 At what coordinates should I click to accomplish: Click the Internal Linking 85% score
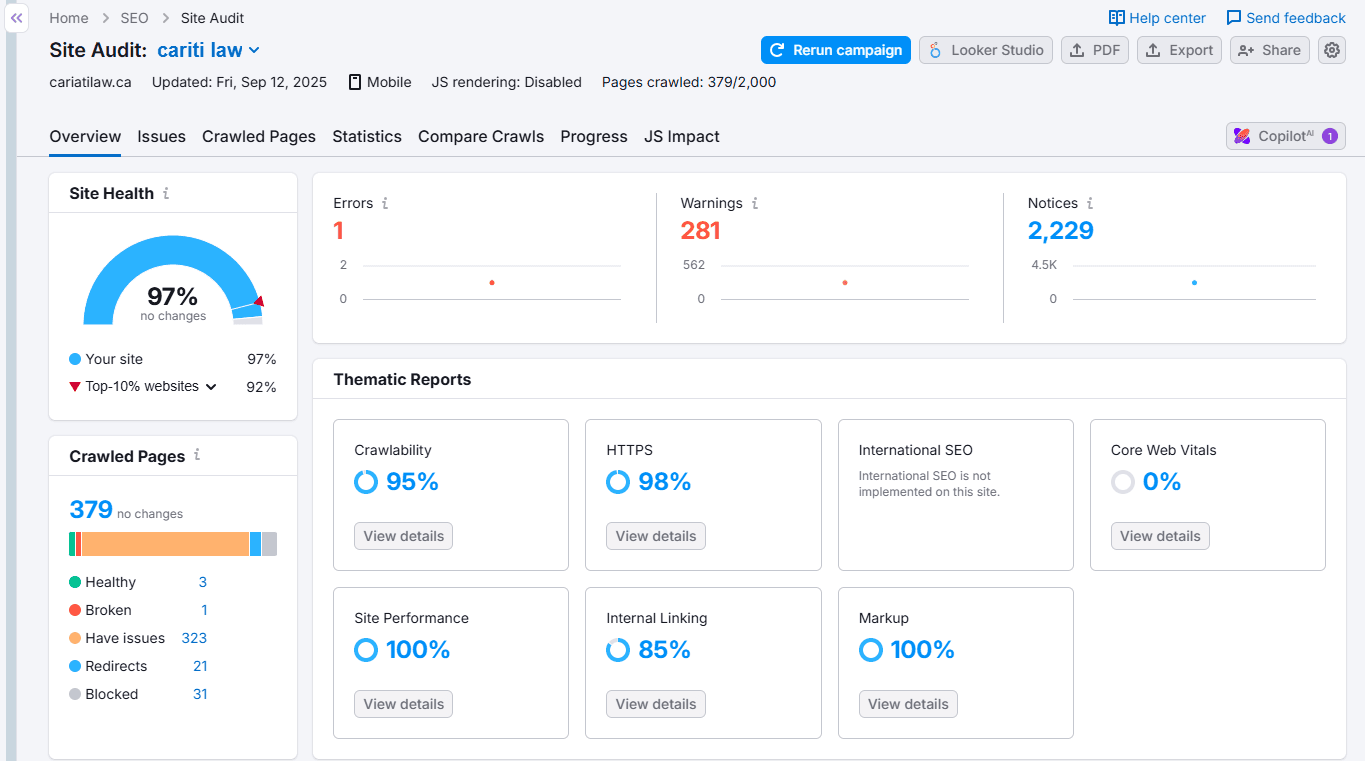[x=665, y=650]
